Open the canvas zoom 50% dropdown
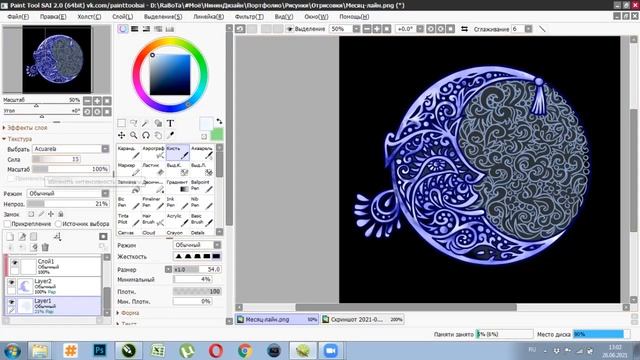640x360 pixels. coord(356,29)
